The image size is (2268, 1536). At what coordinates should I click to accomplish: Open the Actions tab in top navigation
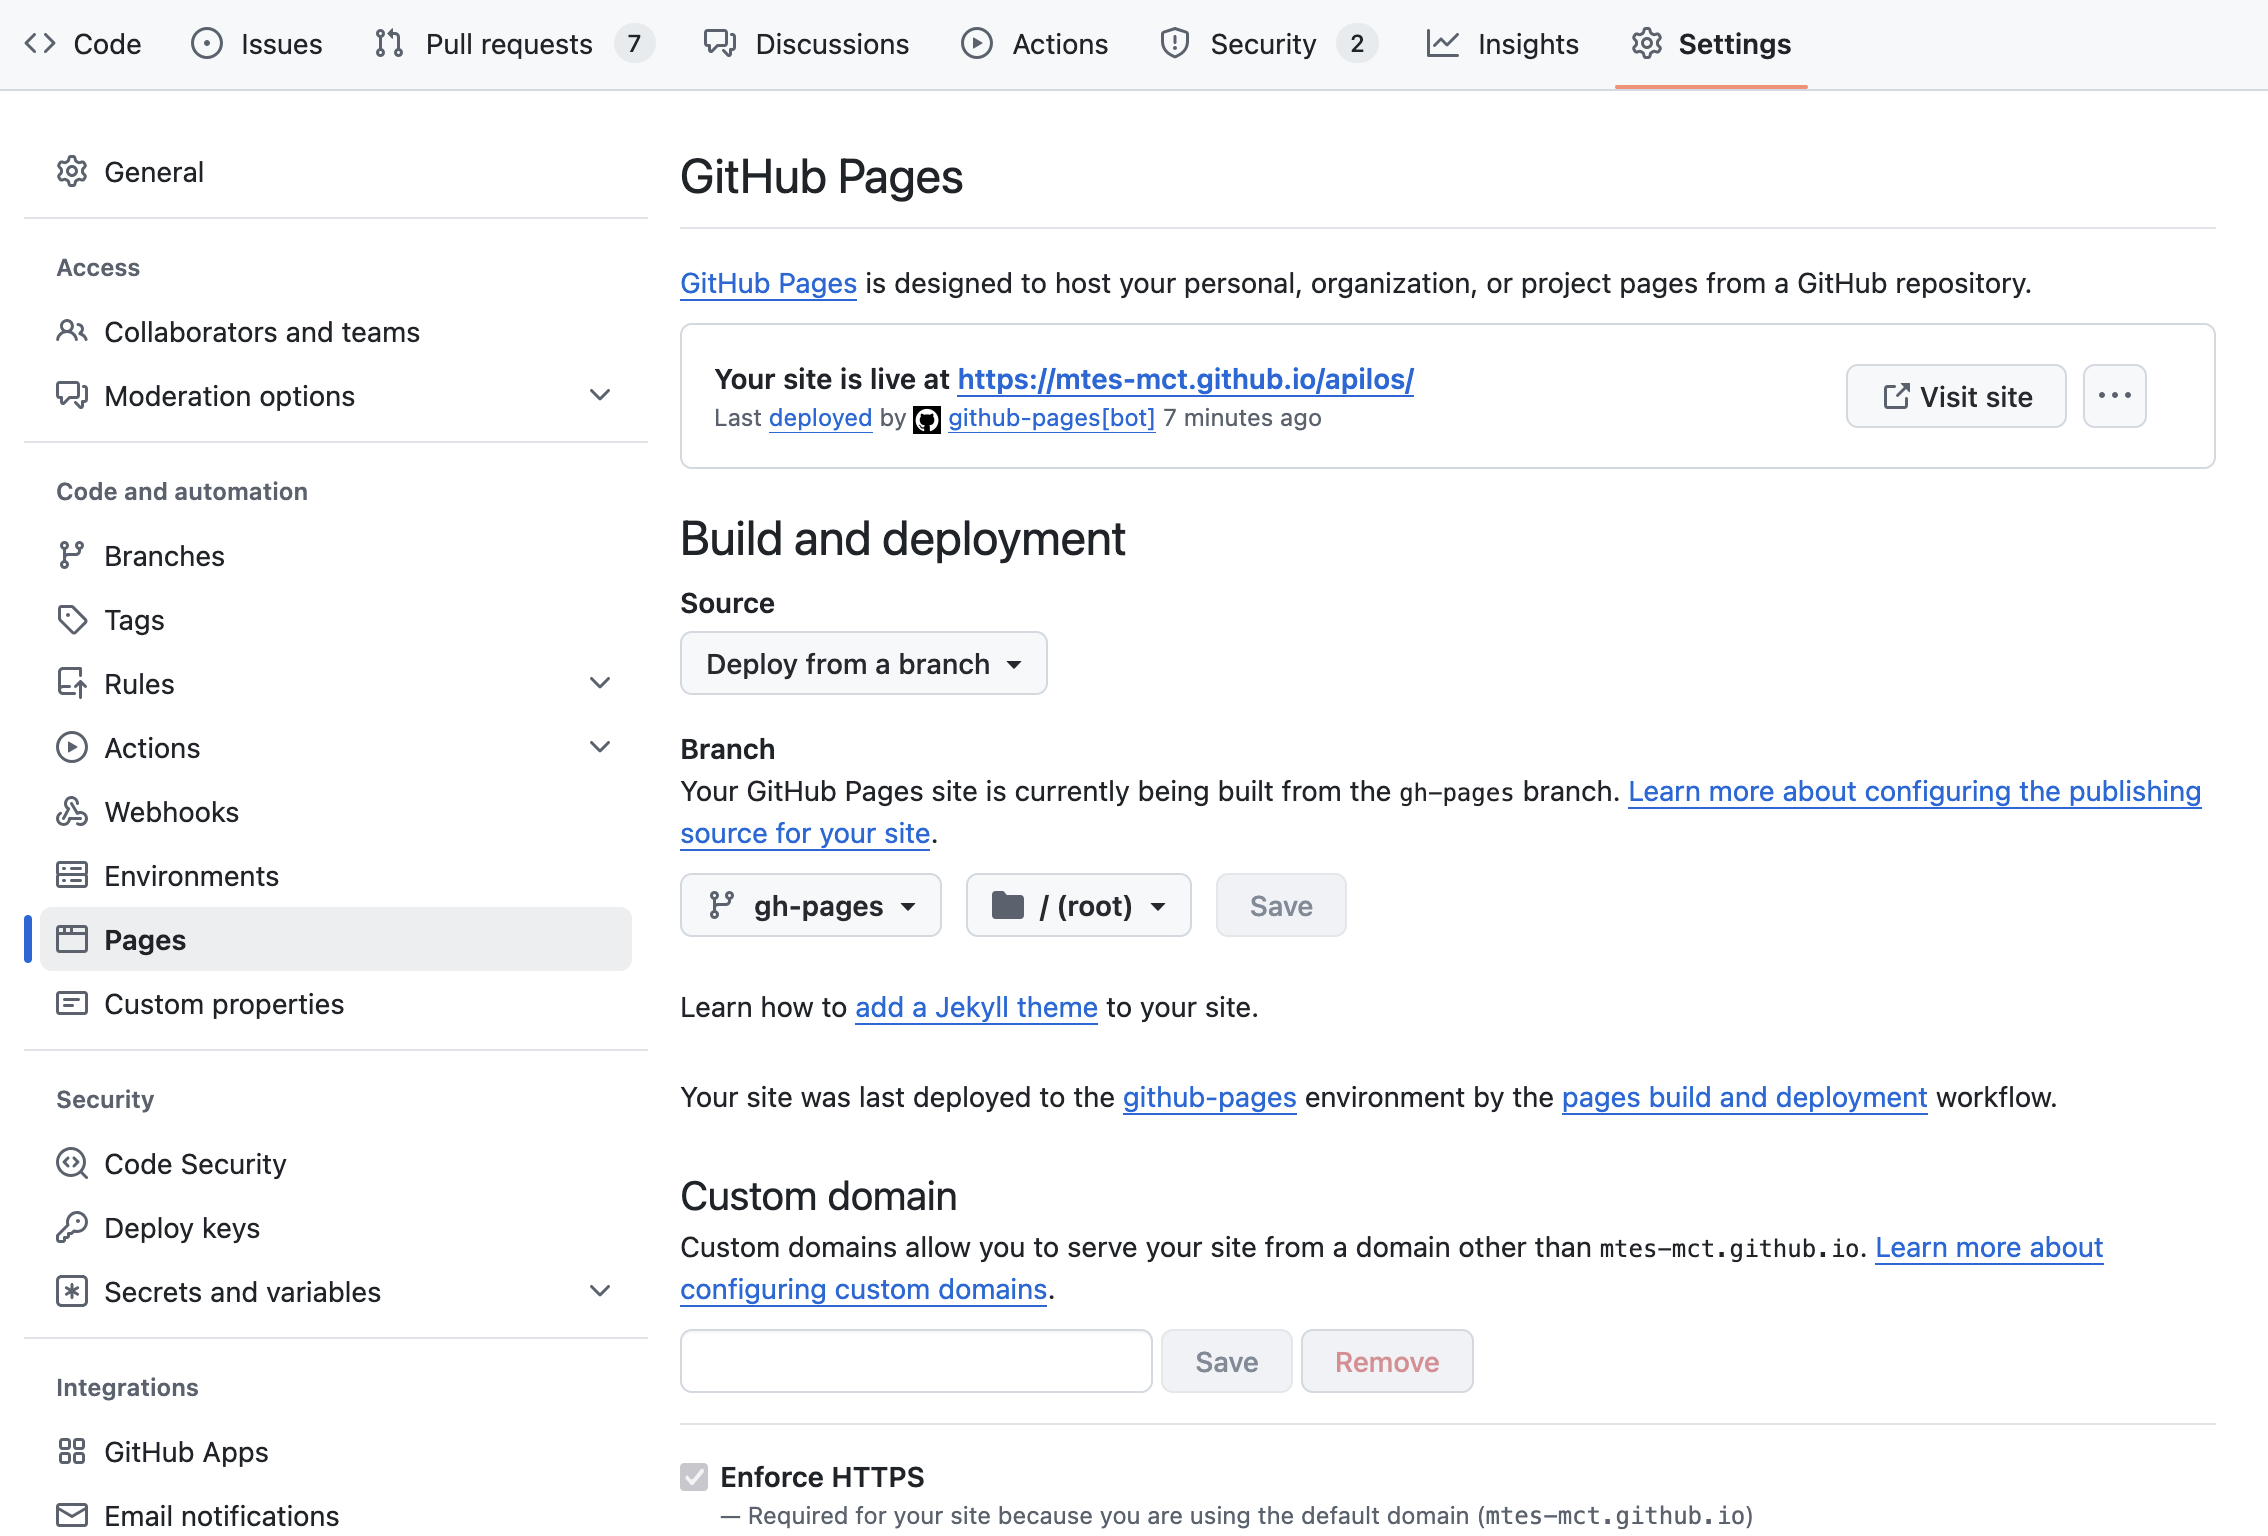[x=1034, y=44]
